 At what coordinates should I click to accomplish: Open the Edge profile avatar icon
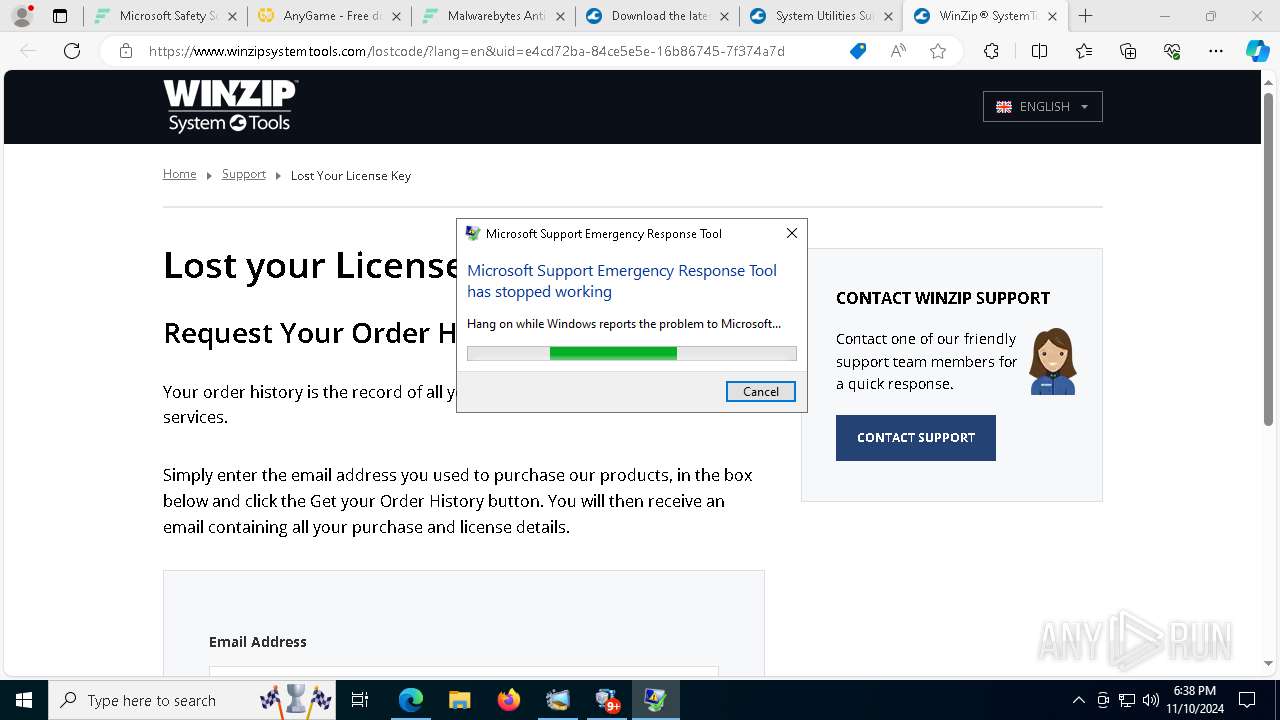pos(21,16)
